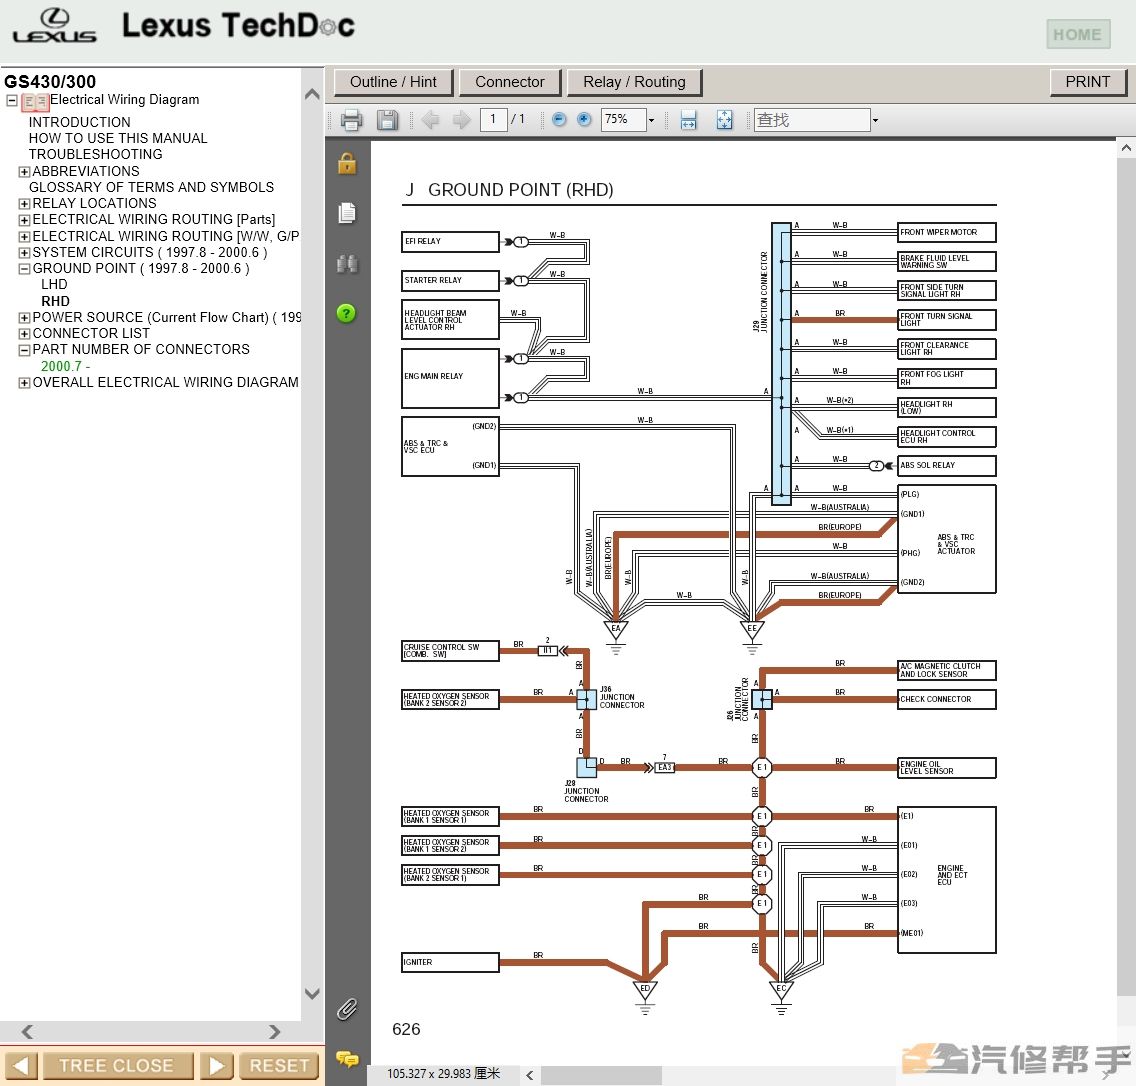Viewport: 1136px width, 1086px height.
Task: Switch to Connector tab
Action: pos(509,82)
